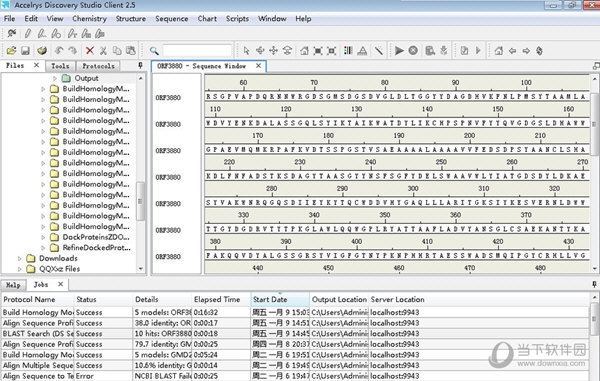Select the four-arrow Translate tool icon
Viewport: 600px width, 381px height.
tap(274, 50)
